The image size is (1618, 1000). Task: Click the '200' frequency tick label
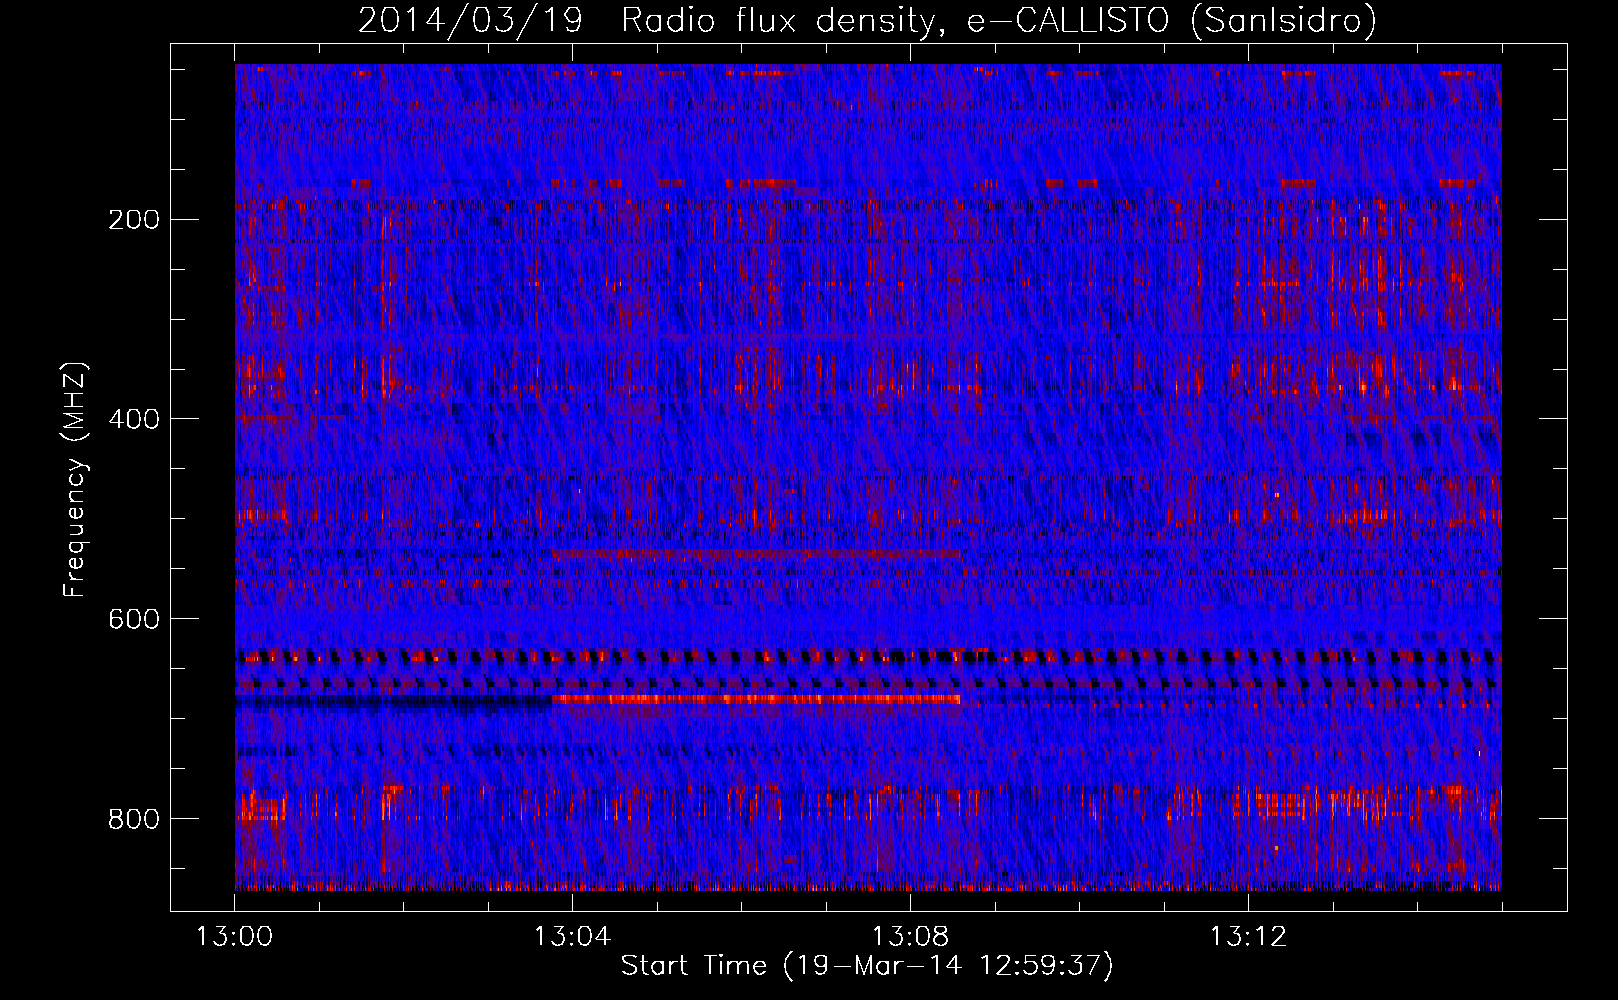[134, 220]
